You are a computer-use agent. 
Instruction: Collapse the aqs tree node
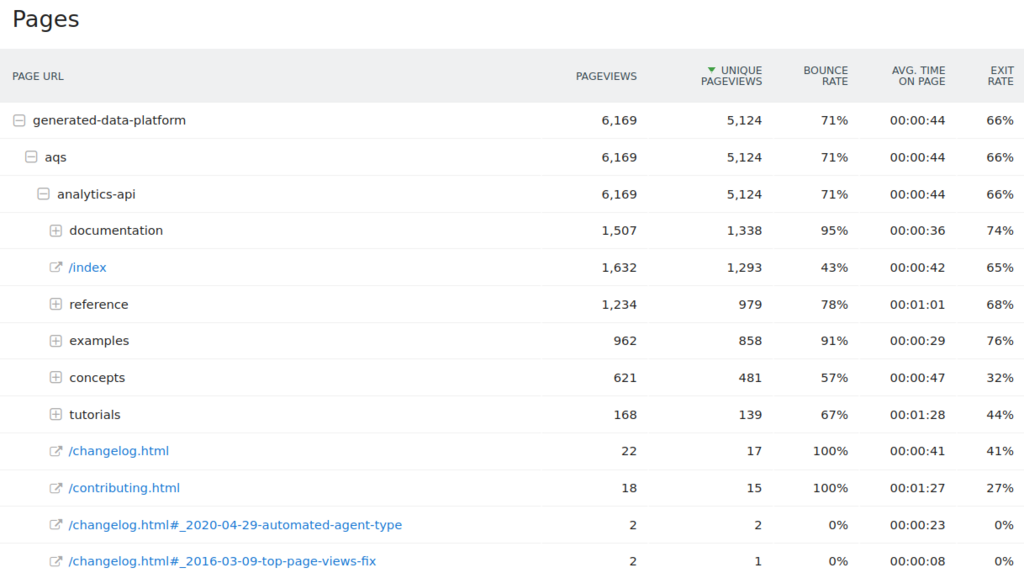coord(31,157)
